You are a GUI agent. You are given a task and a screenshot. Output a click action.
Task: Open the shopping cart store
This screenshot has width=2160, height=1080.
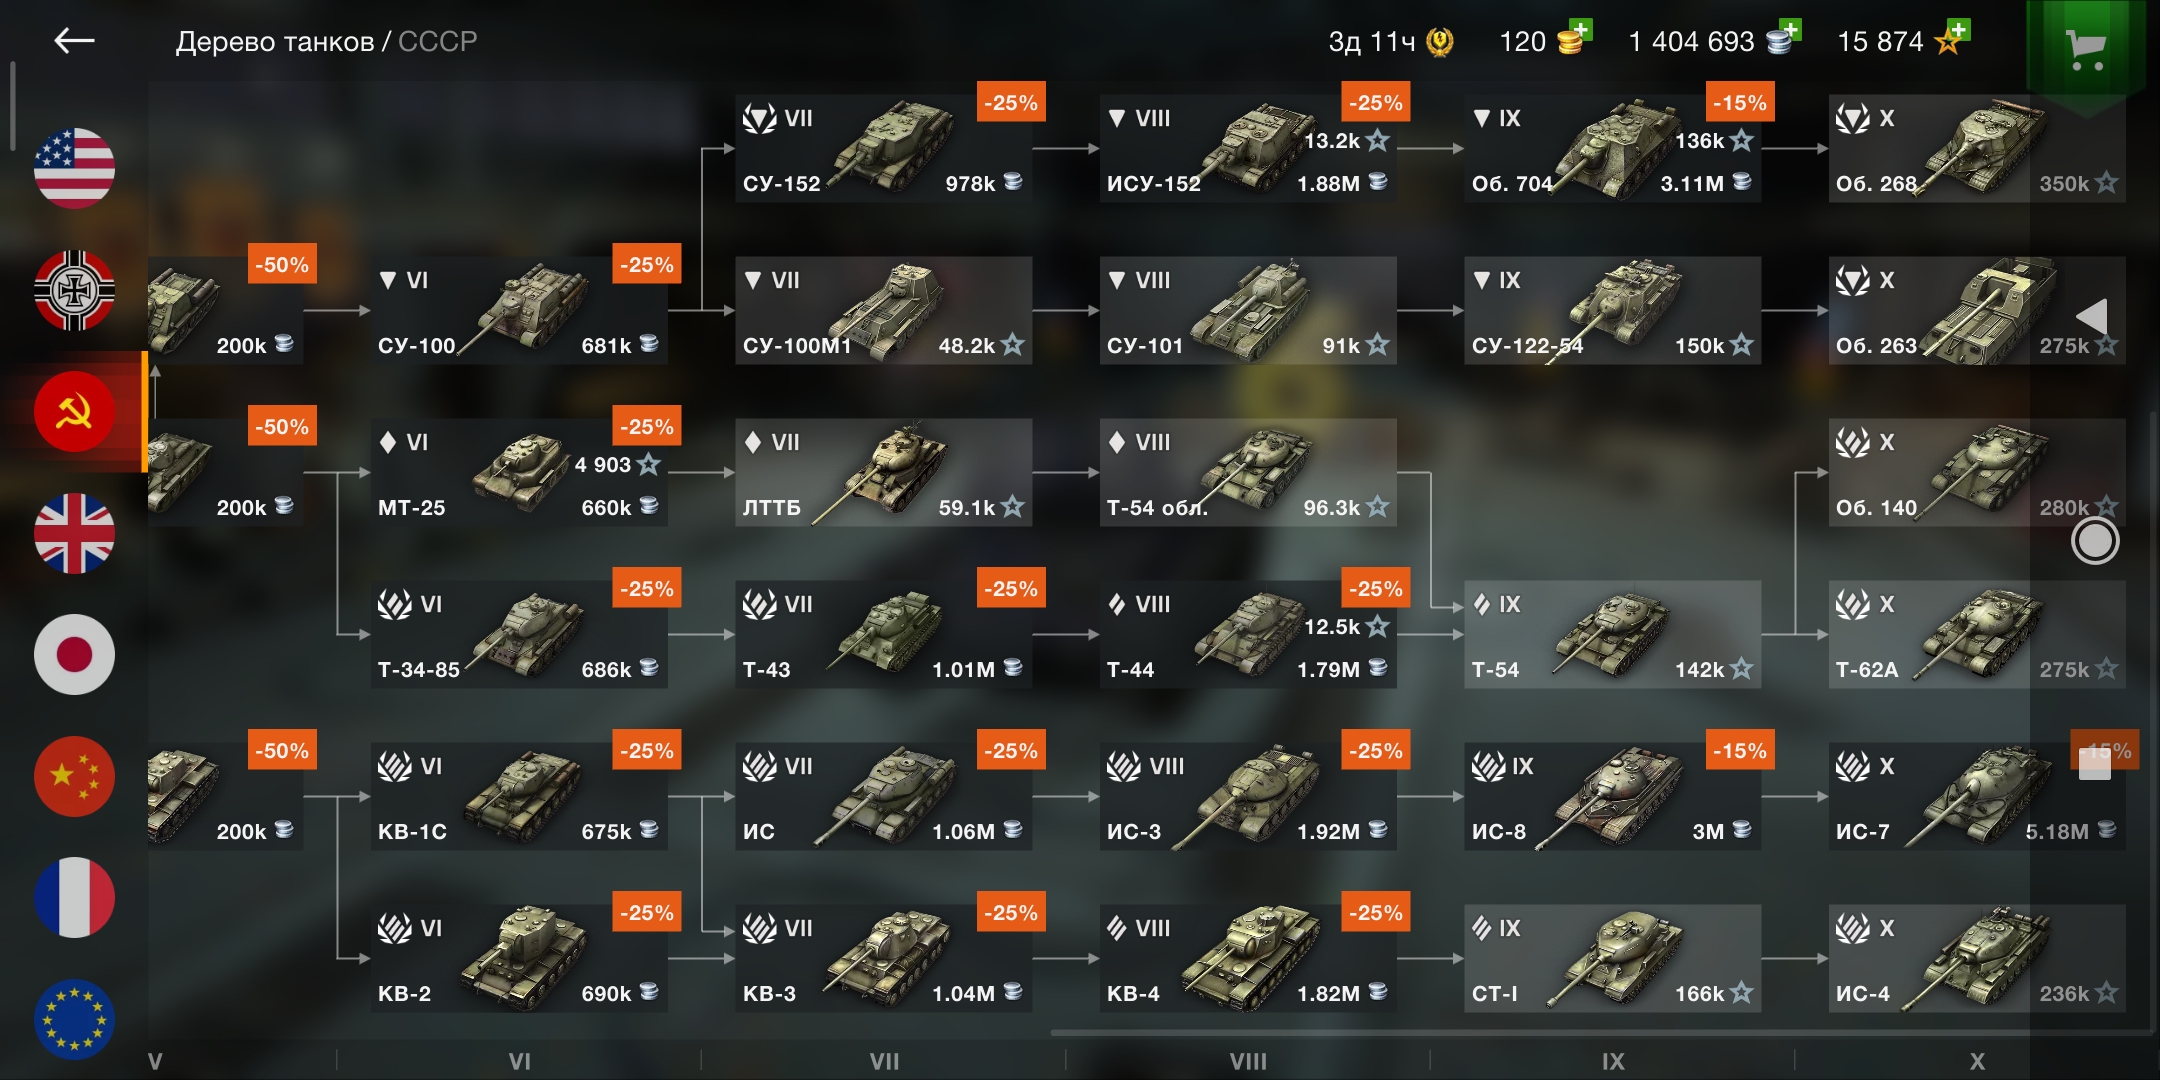pos(2086,48)
